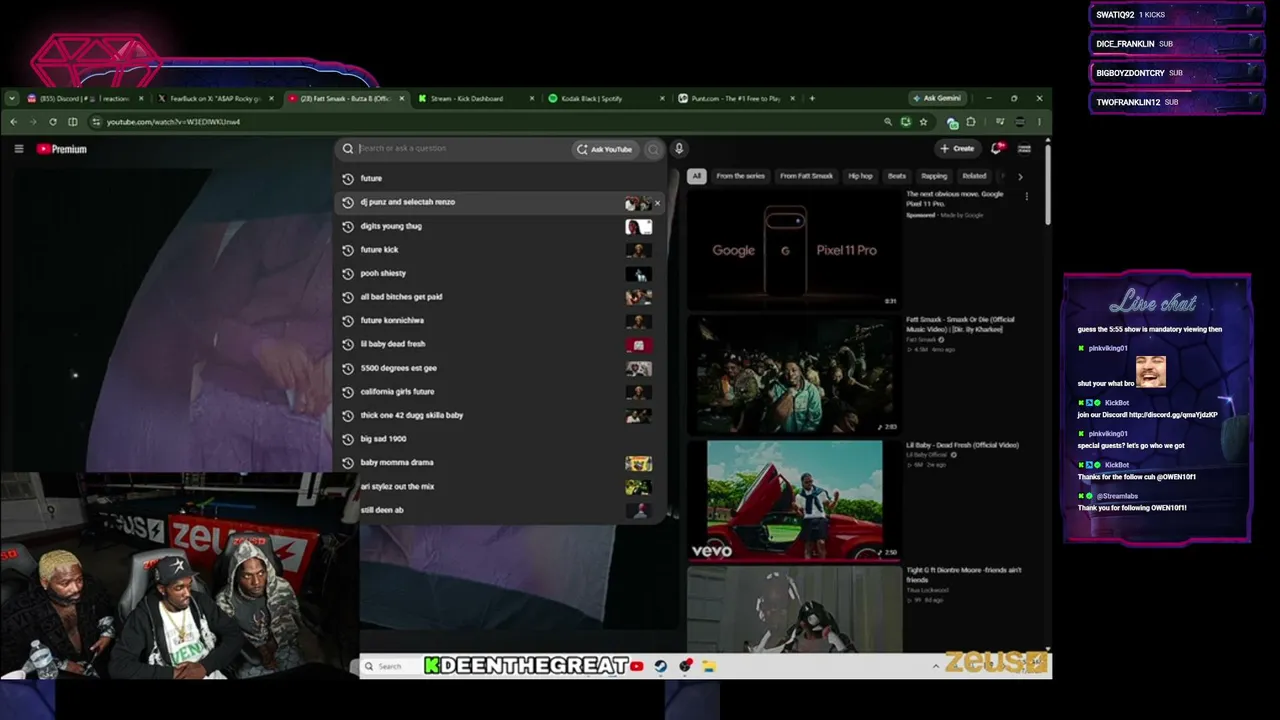
Task: Open the Chrome three-dot menu
Action: pos(1039,122)
